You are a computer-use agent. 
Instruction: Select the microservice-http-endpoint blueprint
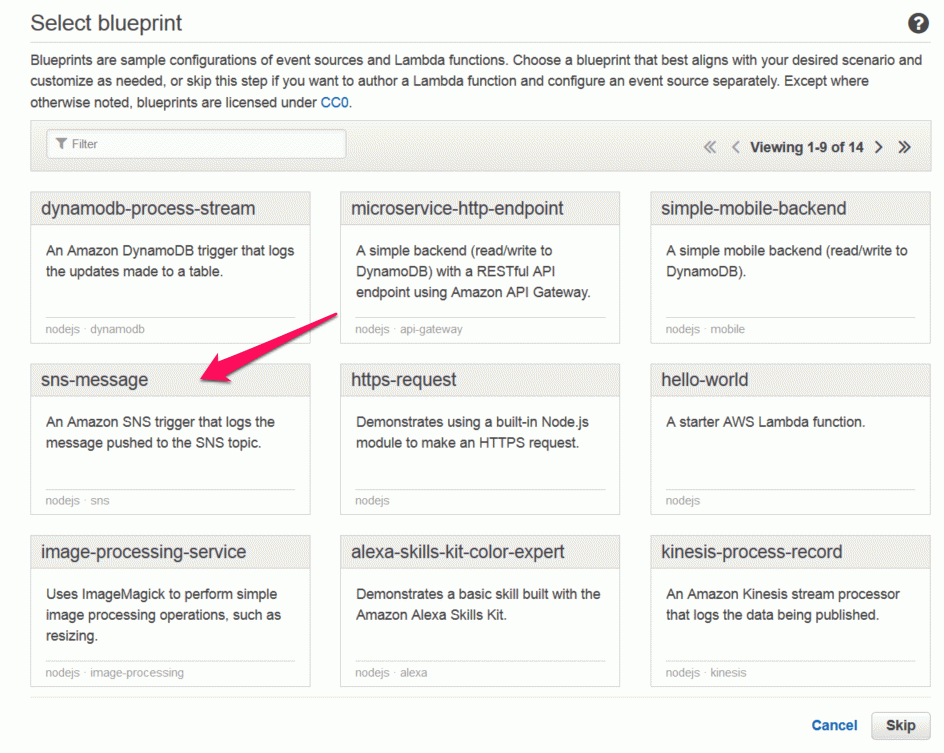click(480, 268)
